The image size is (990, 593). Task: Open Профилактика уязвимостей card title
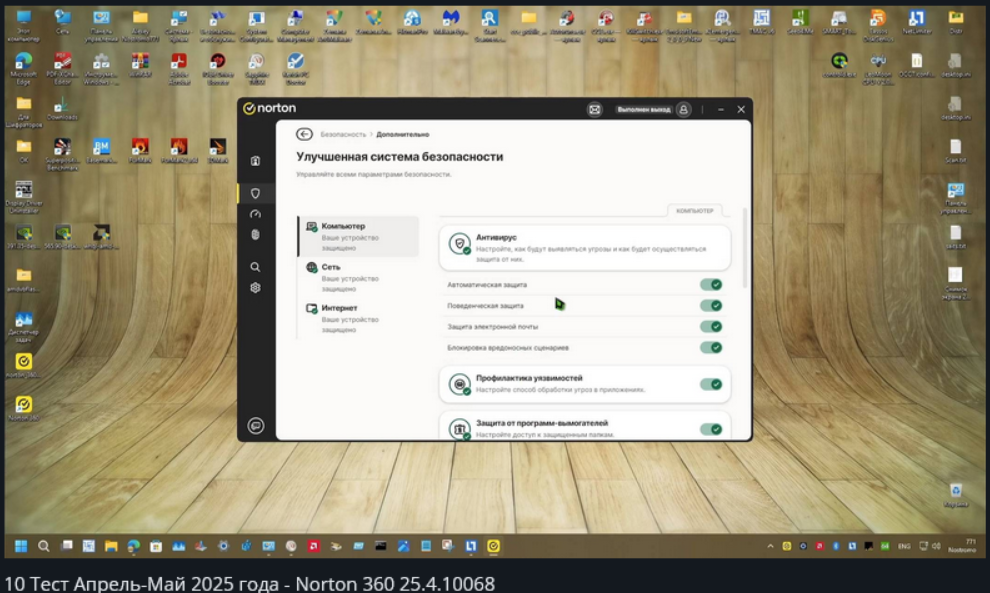tap(529, 378)
